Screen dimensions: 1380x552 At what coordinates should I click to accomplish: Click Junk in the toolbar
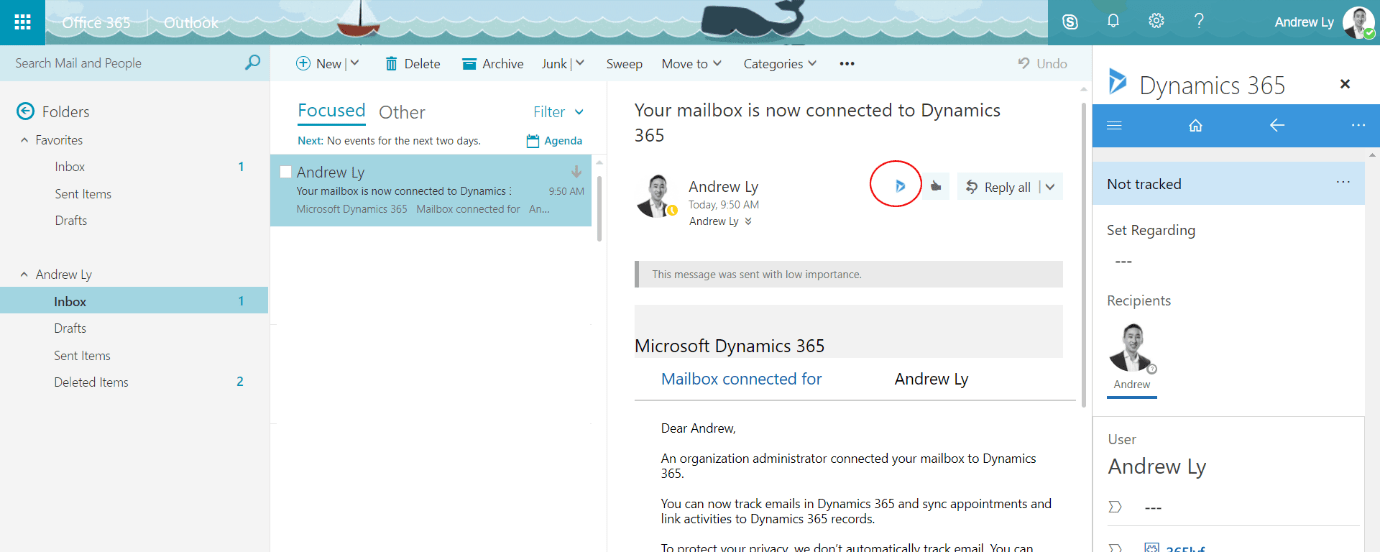[x=554, y=63]
